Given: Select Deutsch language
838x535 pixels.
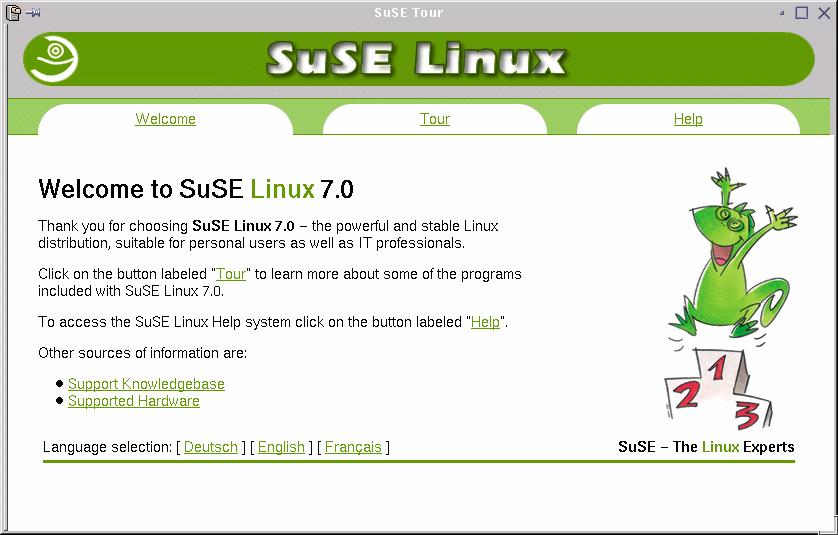Looking at the screenshot, I should pos(211,447).
